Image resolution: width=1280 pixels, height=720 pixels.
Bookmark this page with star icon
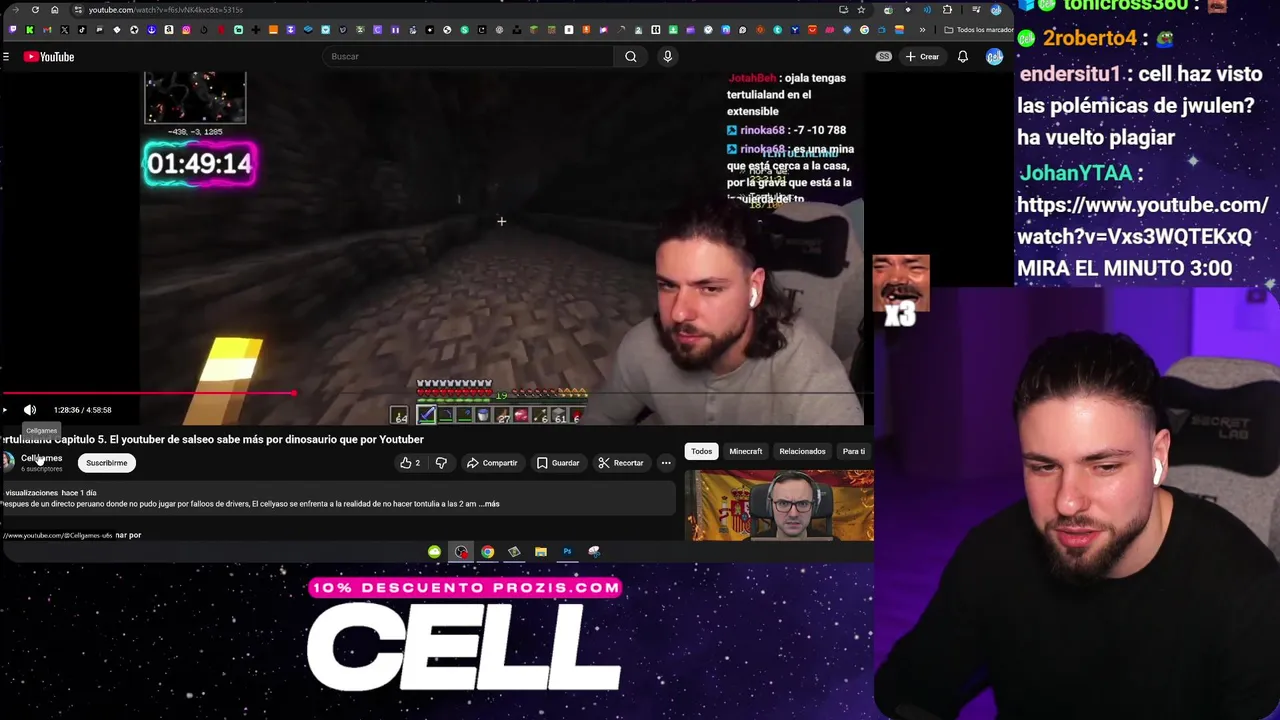(861, 10)
